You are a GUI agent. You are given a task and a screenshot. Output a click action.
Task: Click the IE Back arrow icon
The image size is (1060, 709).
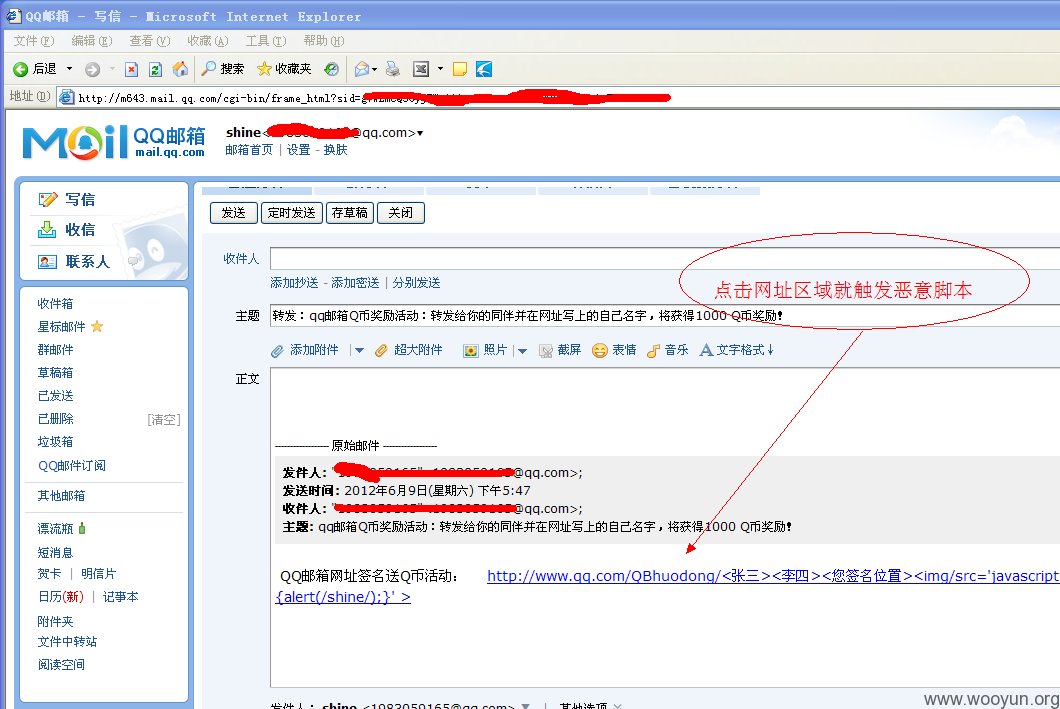(x=20, y=69)
